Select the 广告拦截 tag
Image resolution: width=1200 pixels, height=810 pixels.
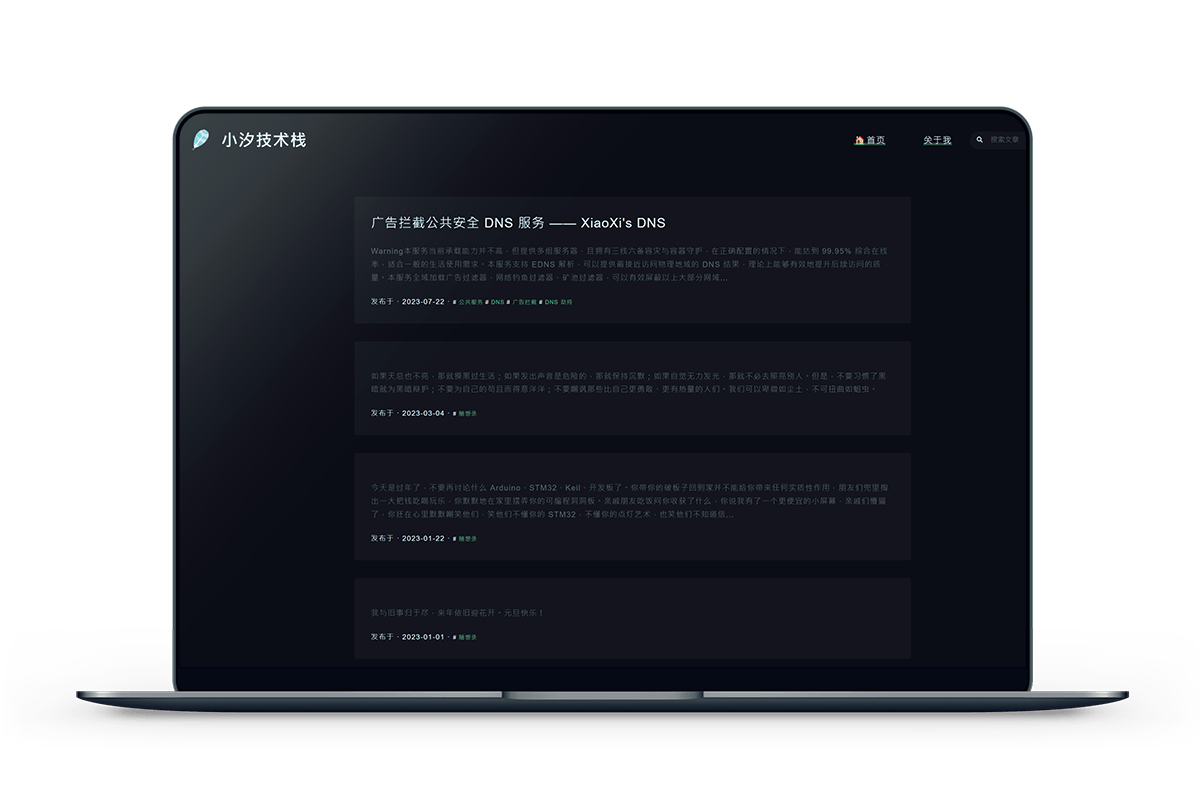pyautogui.click(x=524, y=302)
